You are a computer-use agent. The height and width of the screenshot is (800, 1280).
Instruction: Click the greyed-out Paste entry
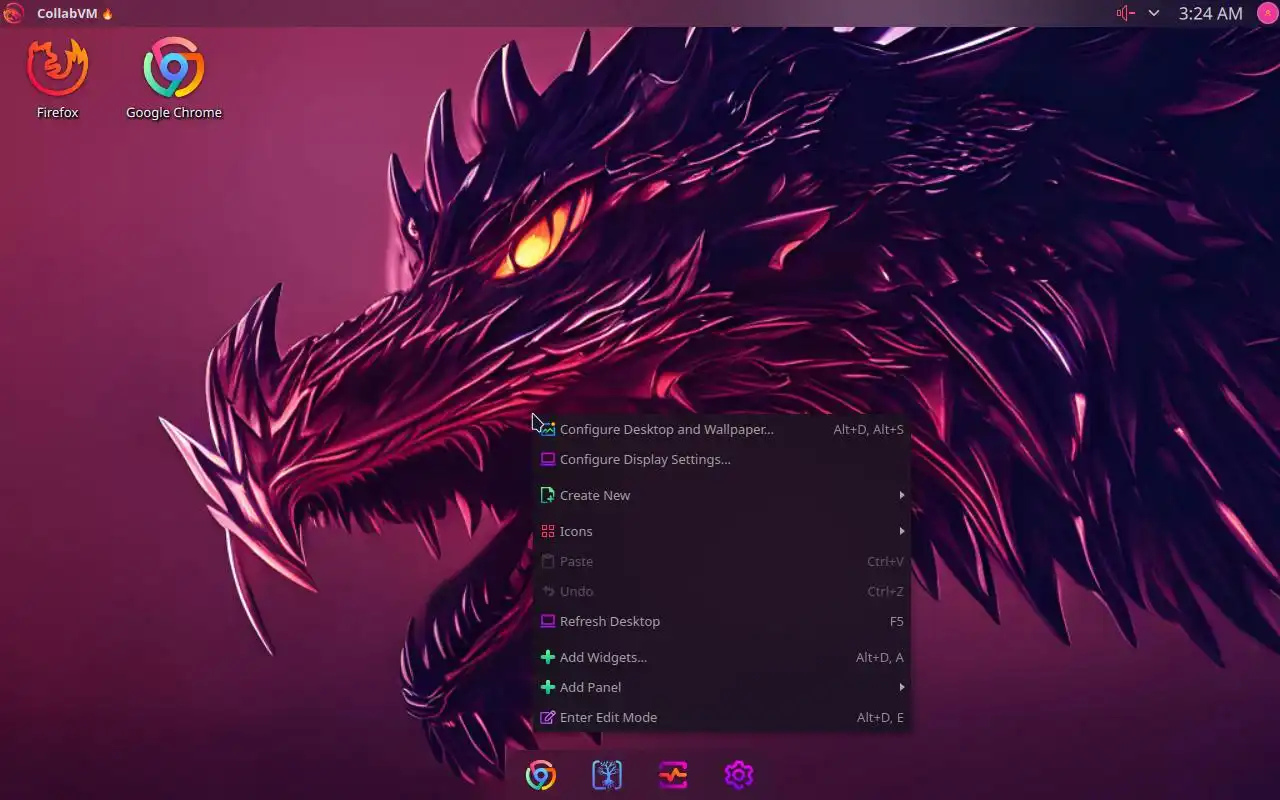coord(721,561)
